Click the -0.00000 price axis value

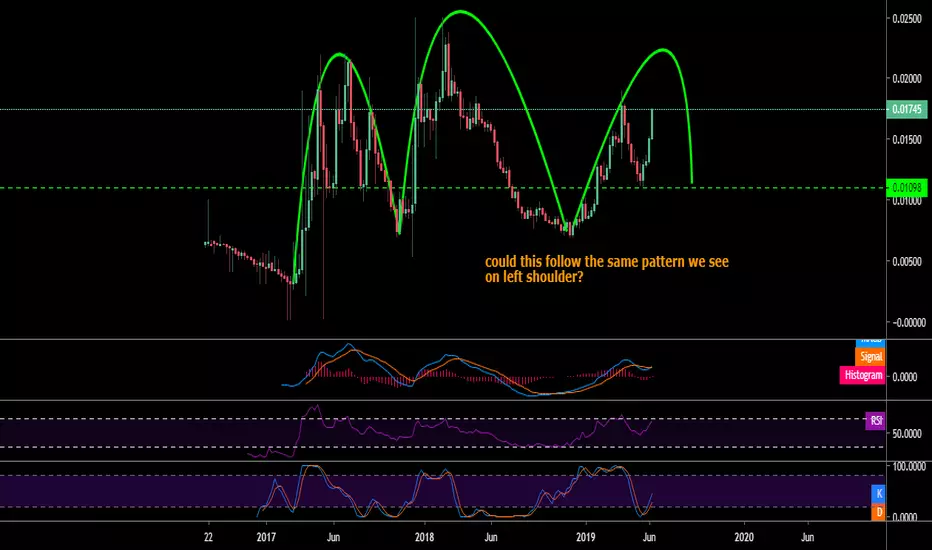[x=909, y=323]
